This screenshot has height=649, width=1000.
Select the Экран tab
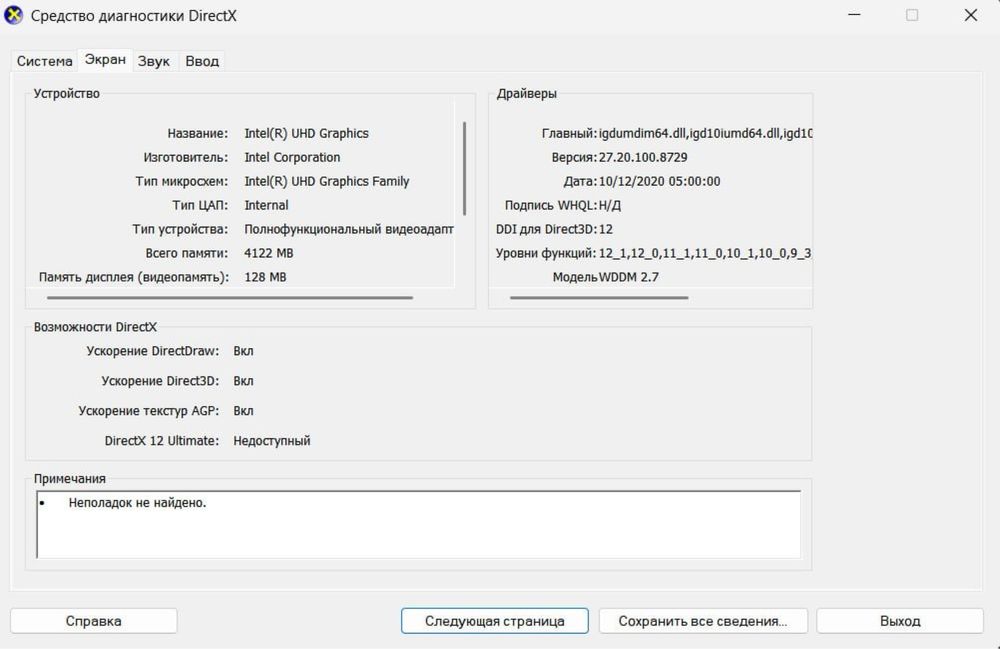click(105, 60)
